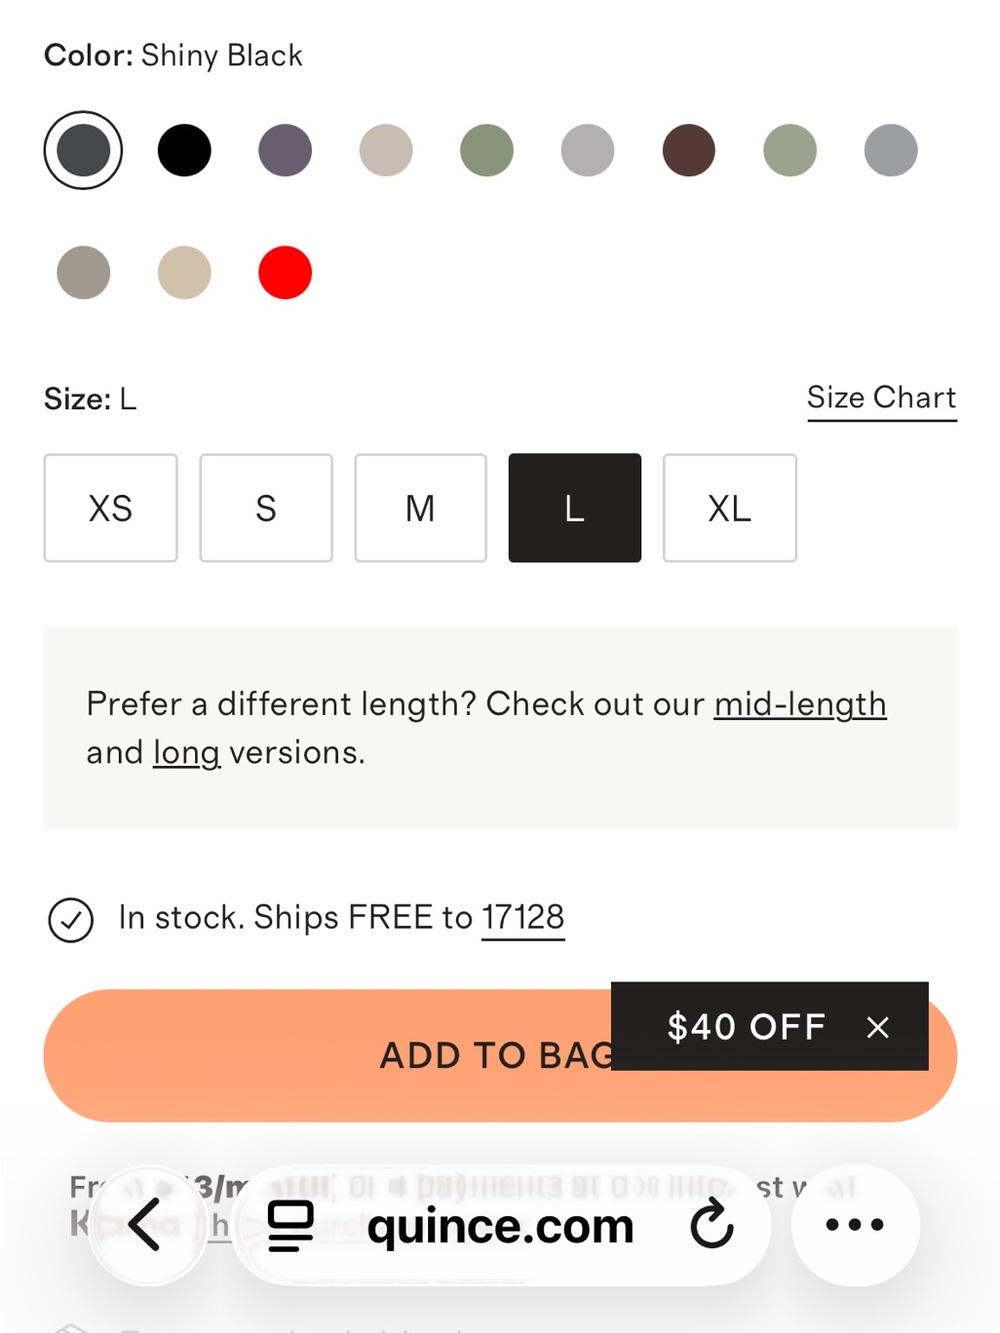This screenshot has width=1000, height=1333.
Task: Pick size XL
Action: click(x=730, y=508)
